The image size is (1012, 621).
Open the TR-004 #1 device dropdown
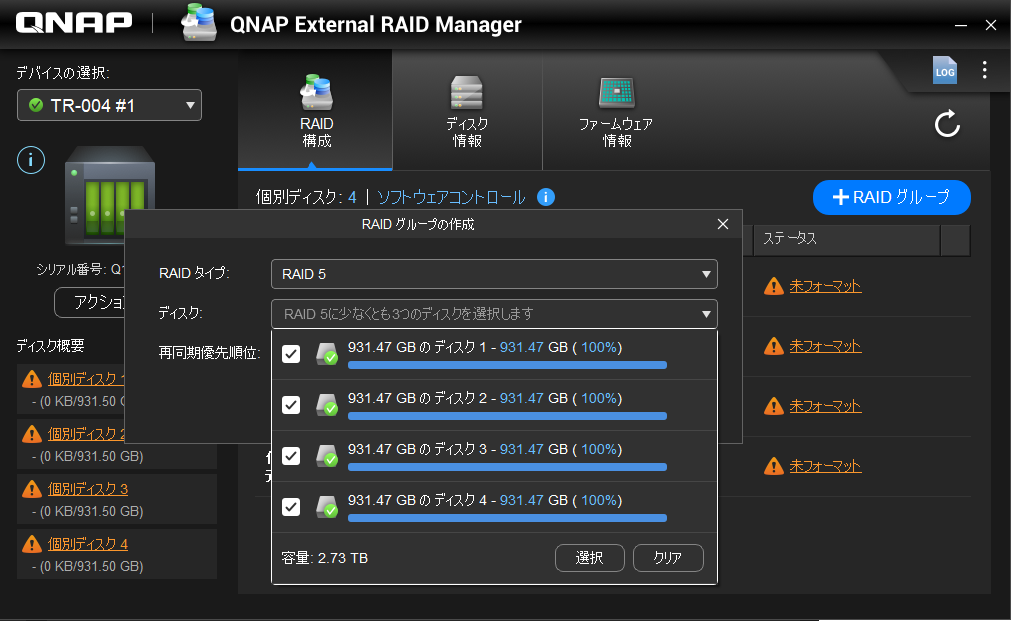pos(110,105)
